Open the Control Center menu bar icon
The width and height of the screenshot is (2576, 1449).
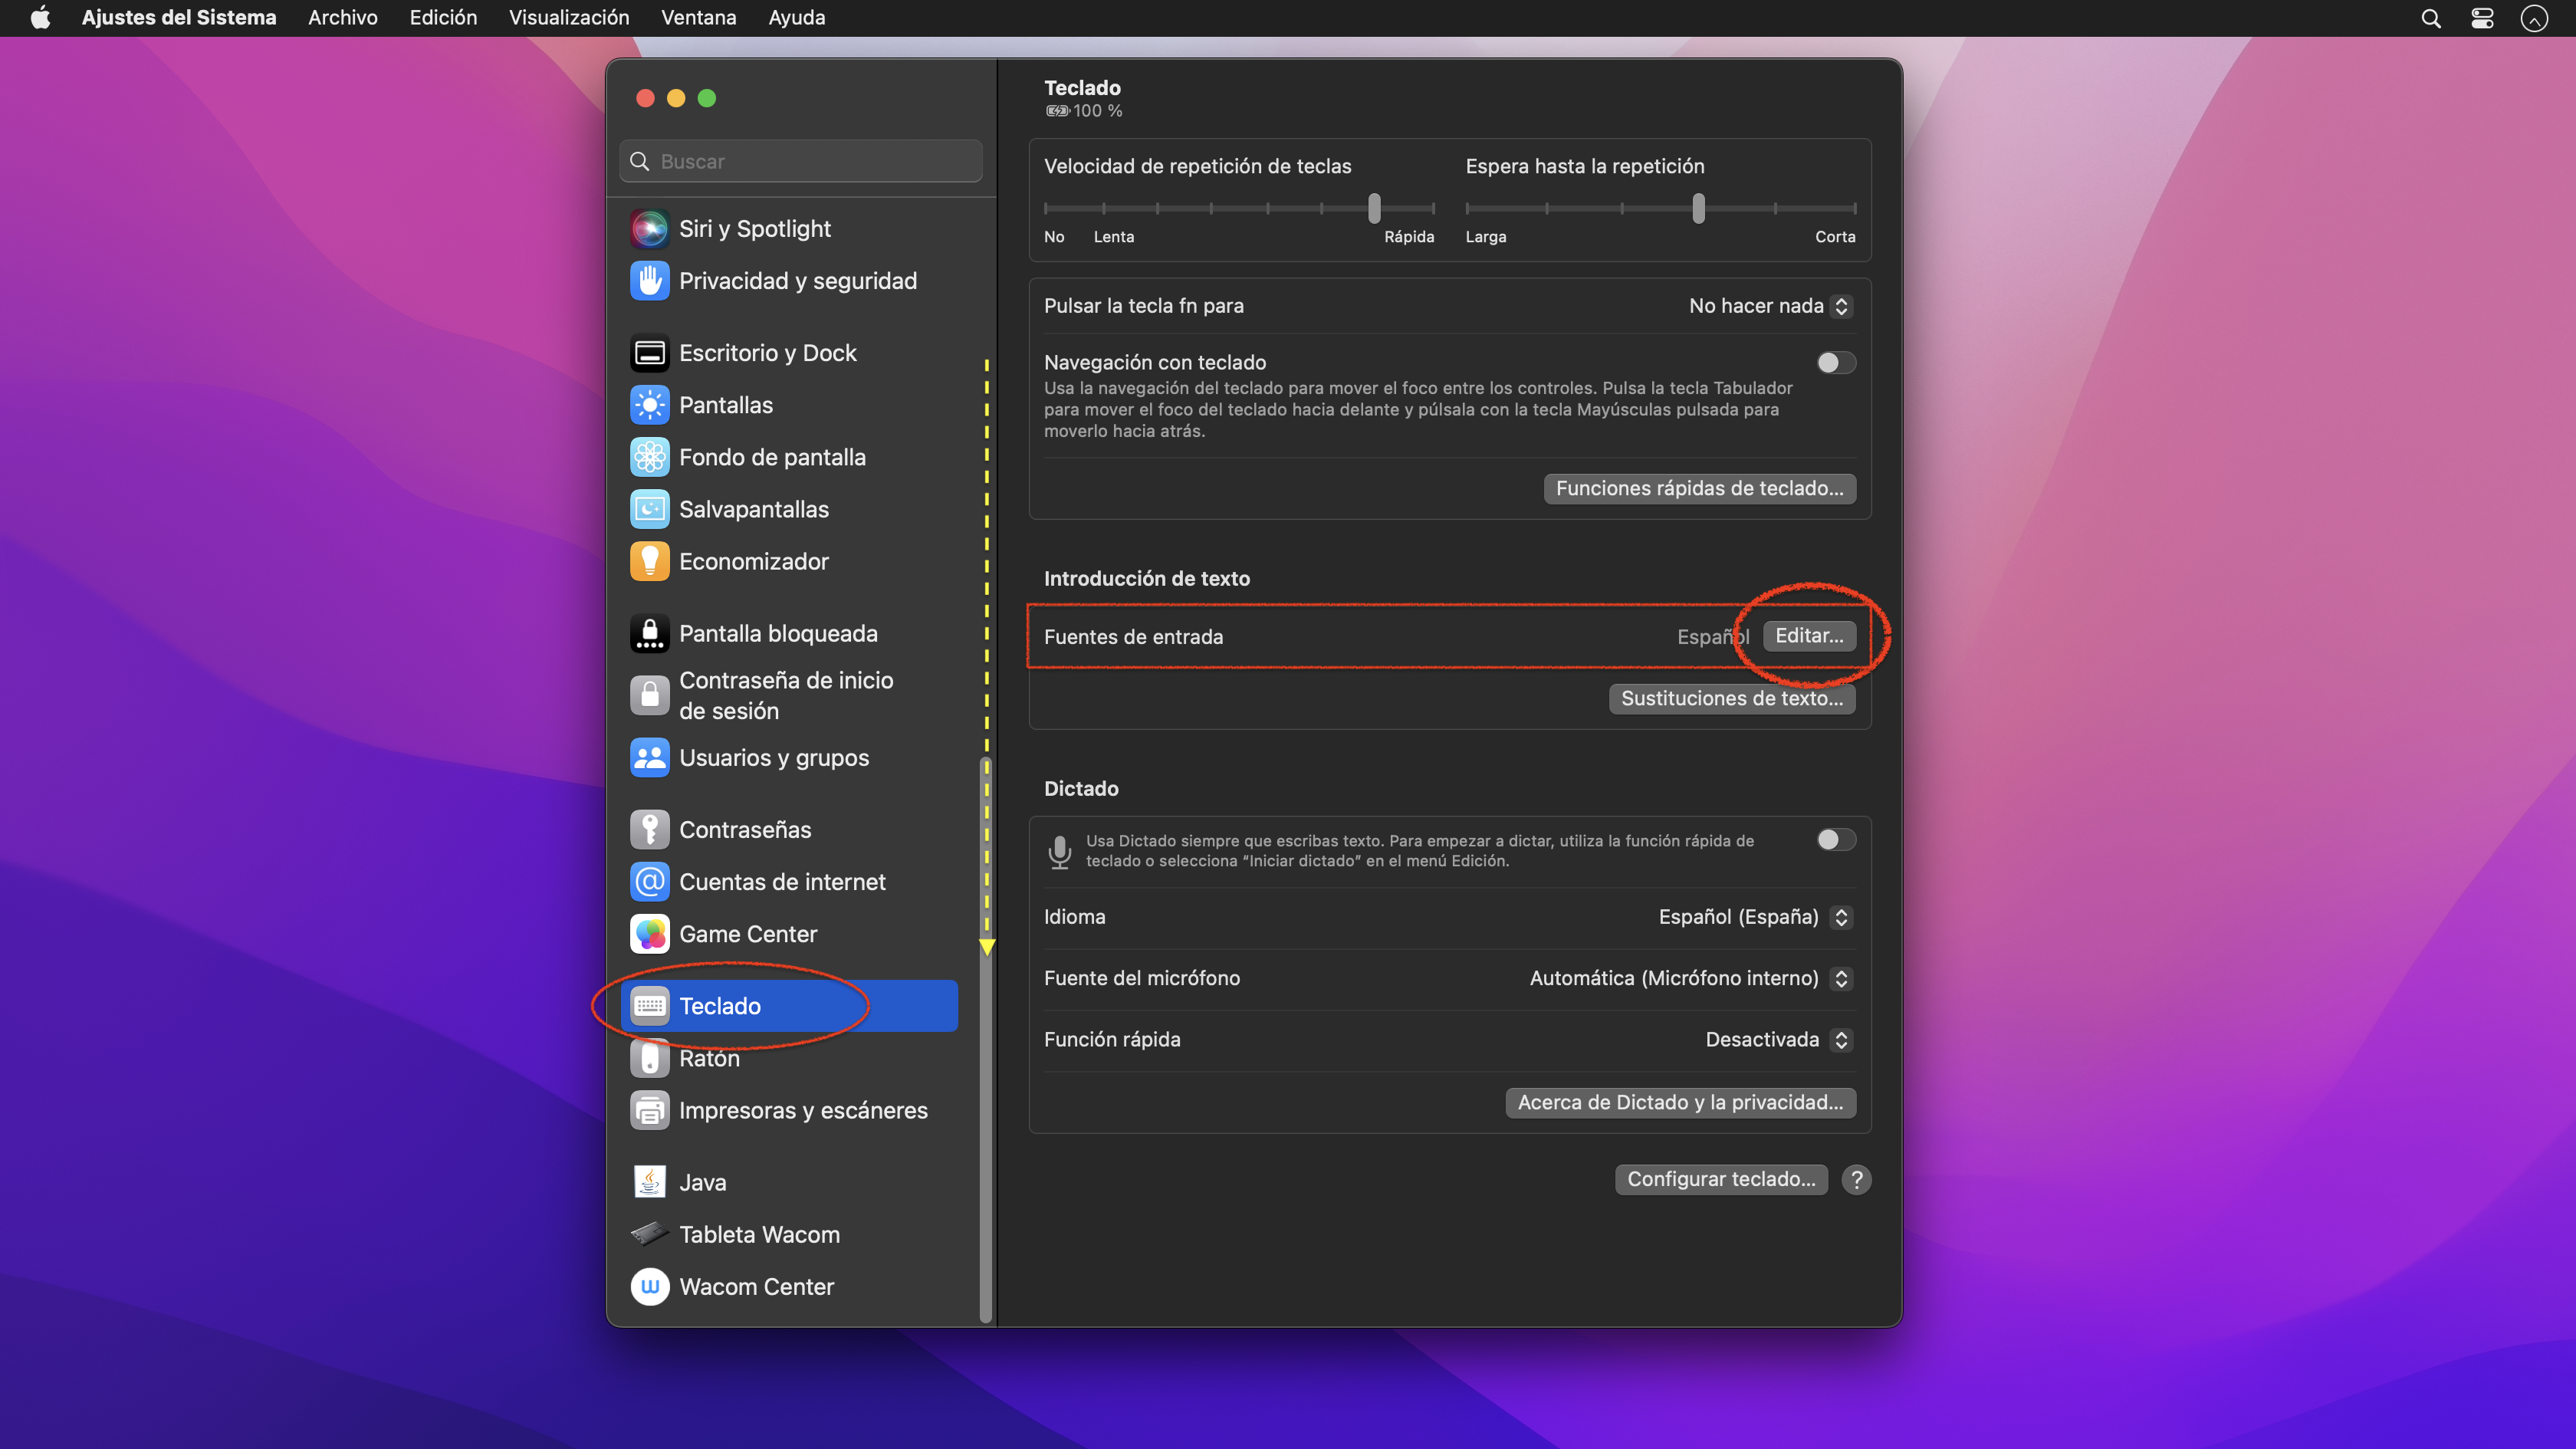[2482, 18]
